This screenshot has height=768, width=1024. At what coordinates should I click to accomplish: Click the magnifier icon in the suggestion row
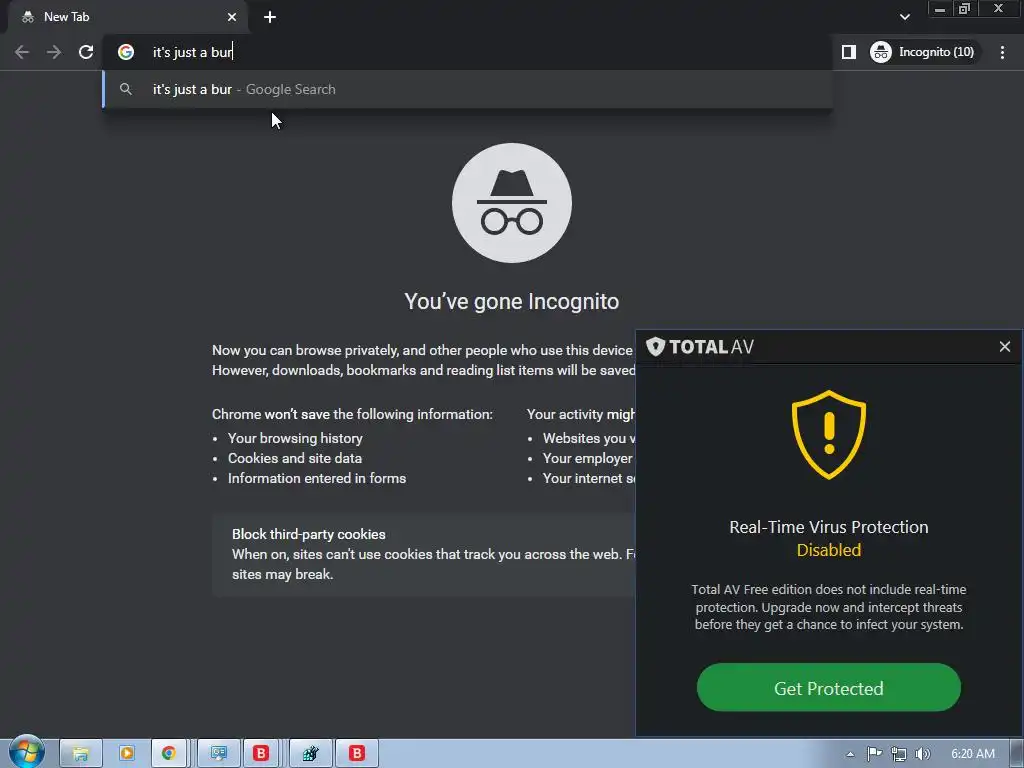tap(126, 89)
